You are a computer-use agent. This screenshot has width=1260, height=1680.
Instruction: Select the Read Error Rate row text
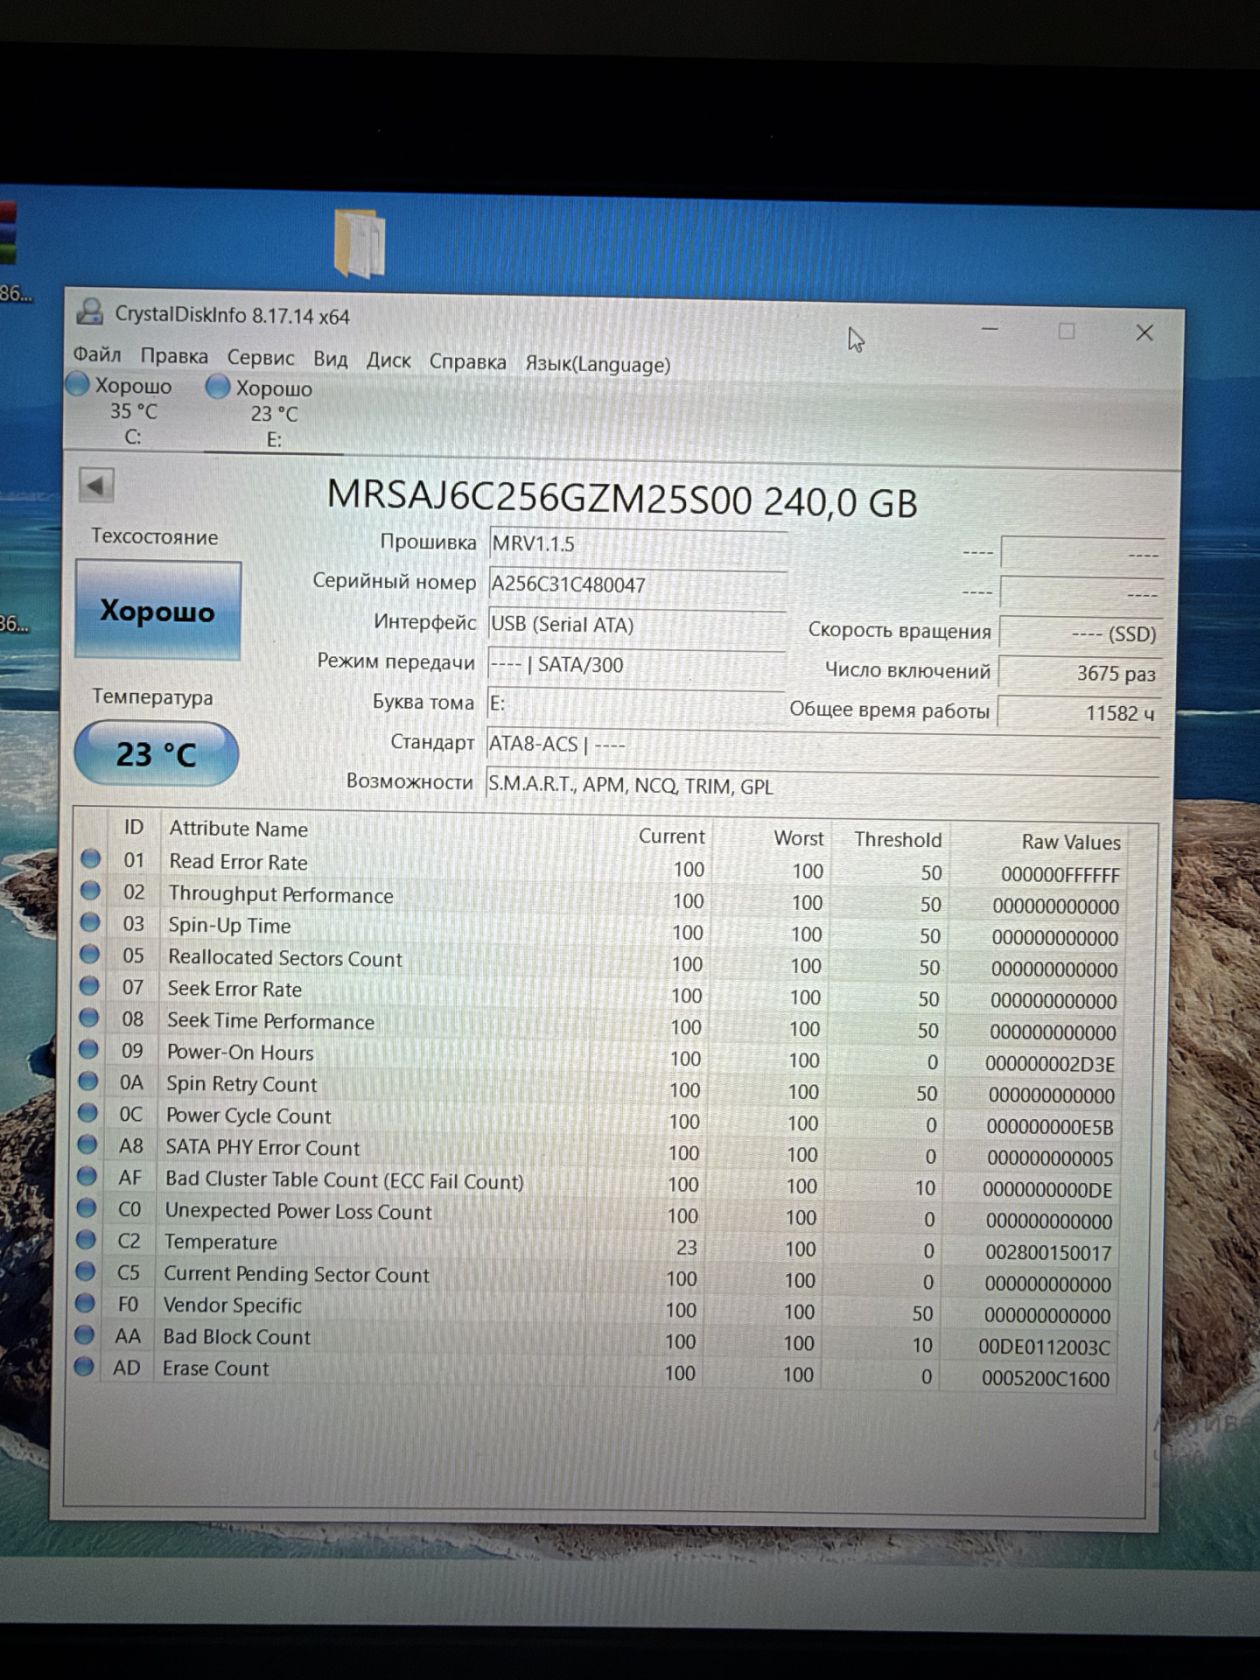(x=238, y=861)
